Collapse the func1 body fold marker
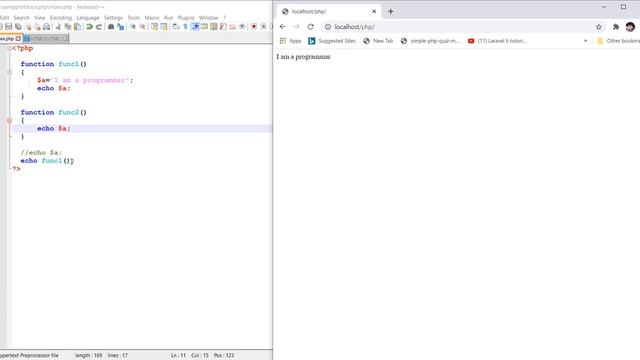Image resolution: width=640 pixels, height=360 pixels. click(x=9, y=72)
